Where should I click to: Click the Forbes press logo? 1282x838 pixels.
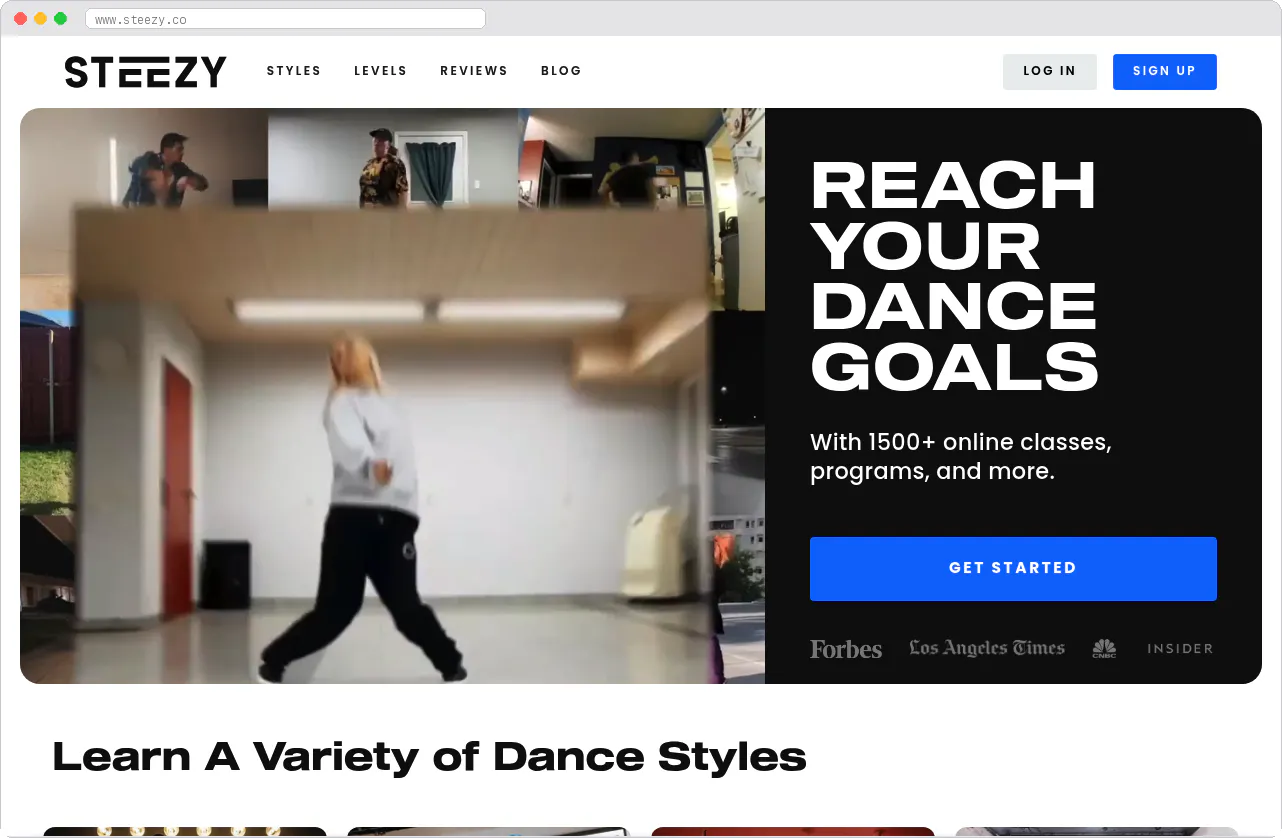pos(845,649)
